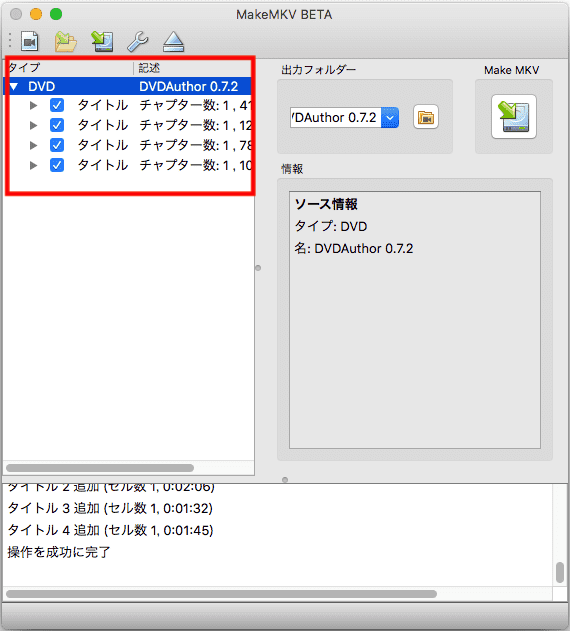
Task: Click the horizontal splitter handle above log
Action: click(285, 480)
